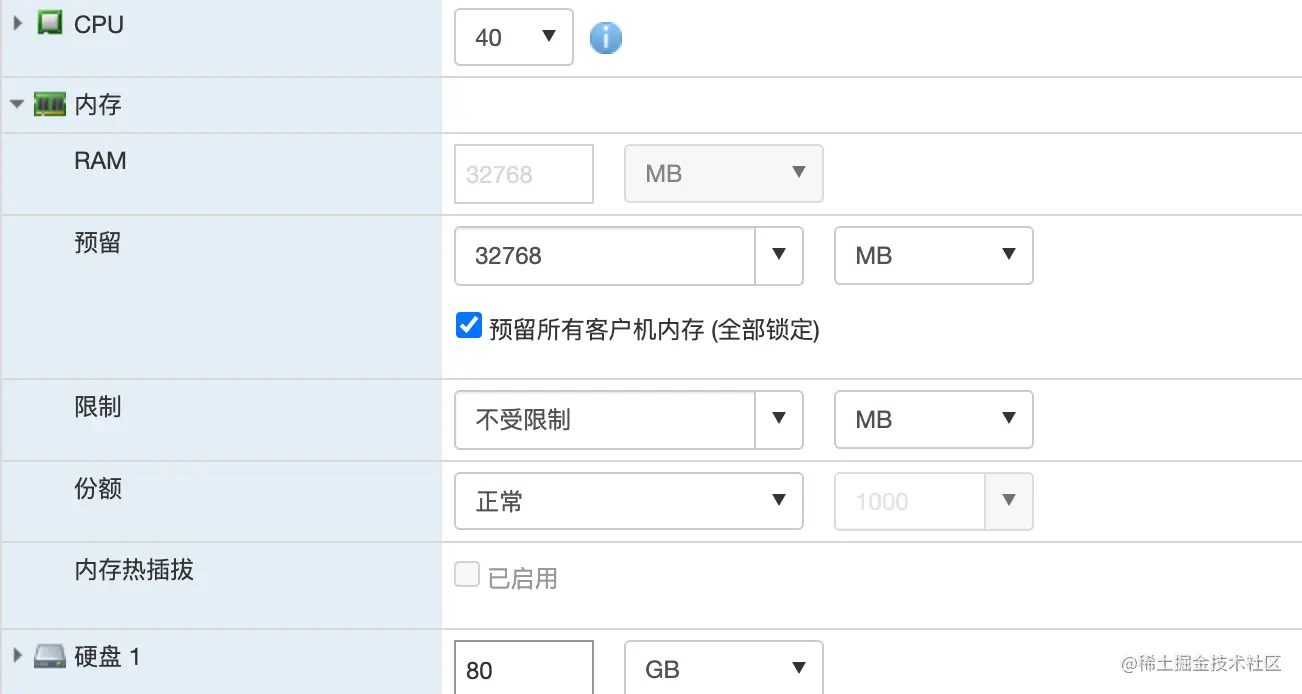
Task: Uncheck 预留所有客户机内存 checkbox
Action: [469, 326]
